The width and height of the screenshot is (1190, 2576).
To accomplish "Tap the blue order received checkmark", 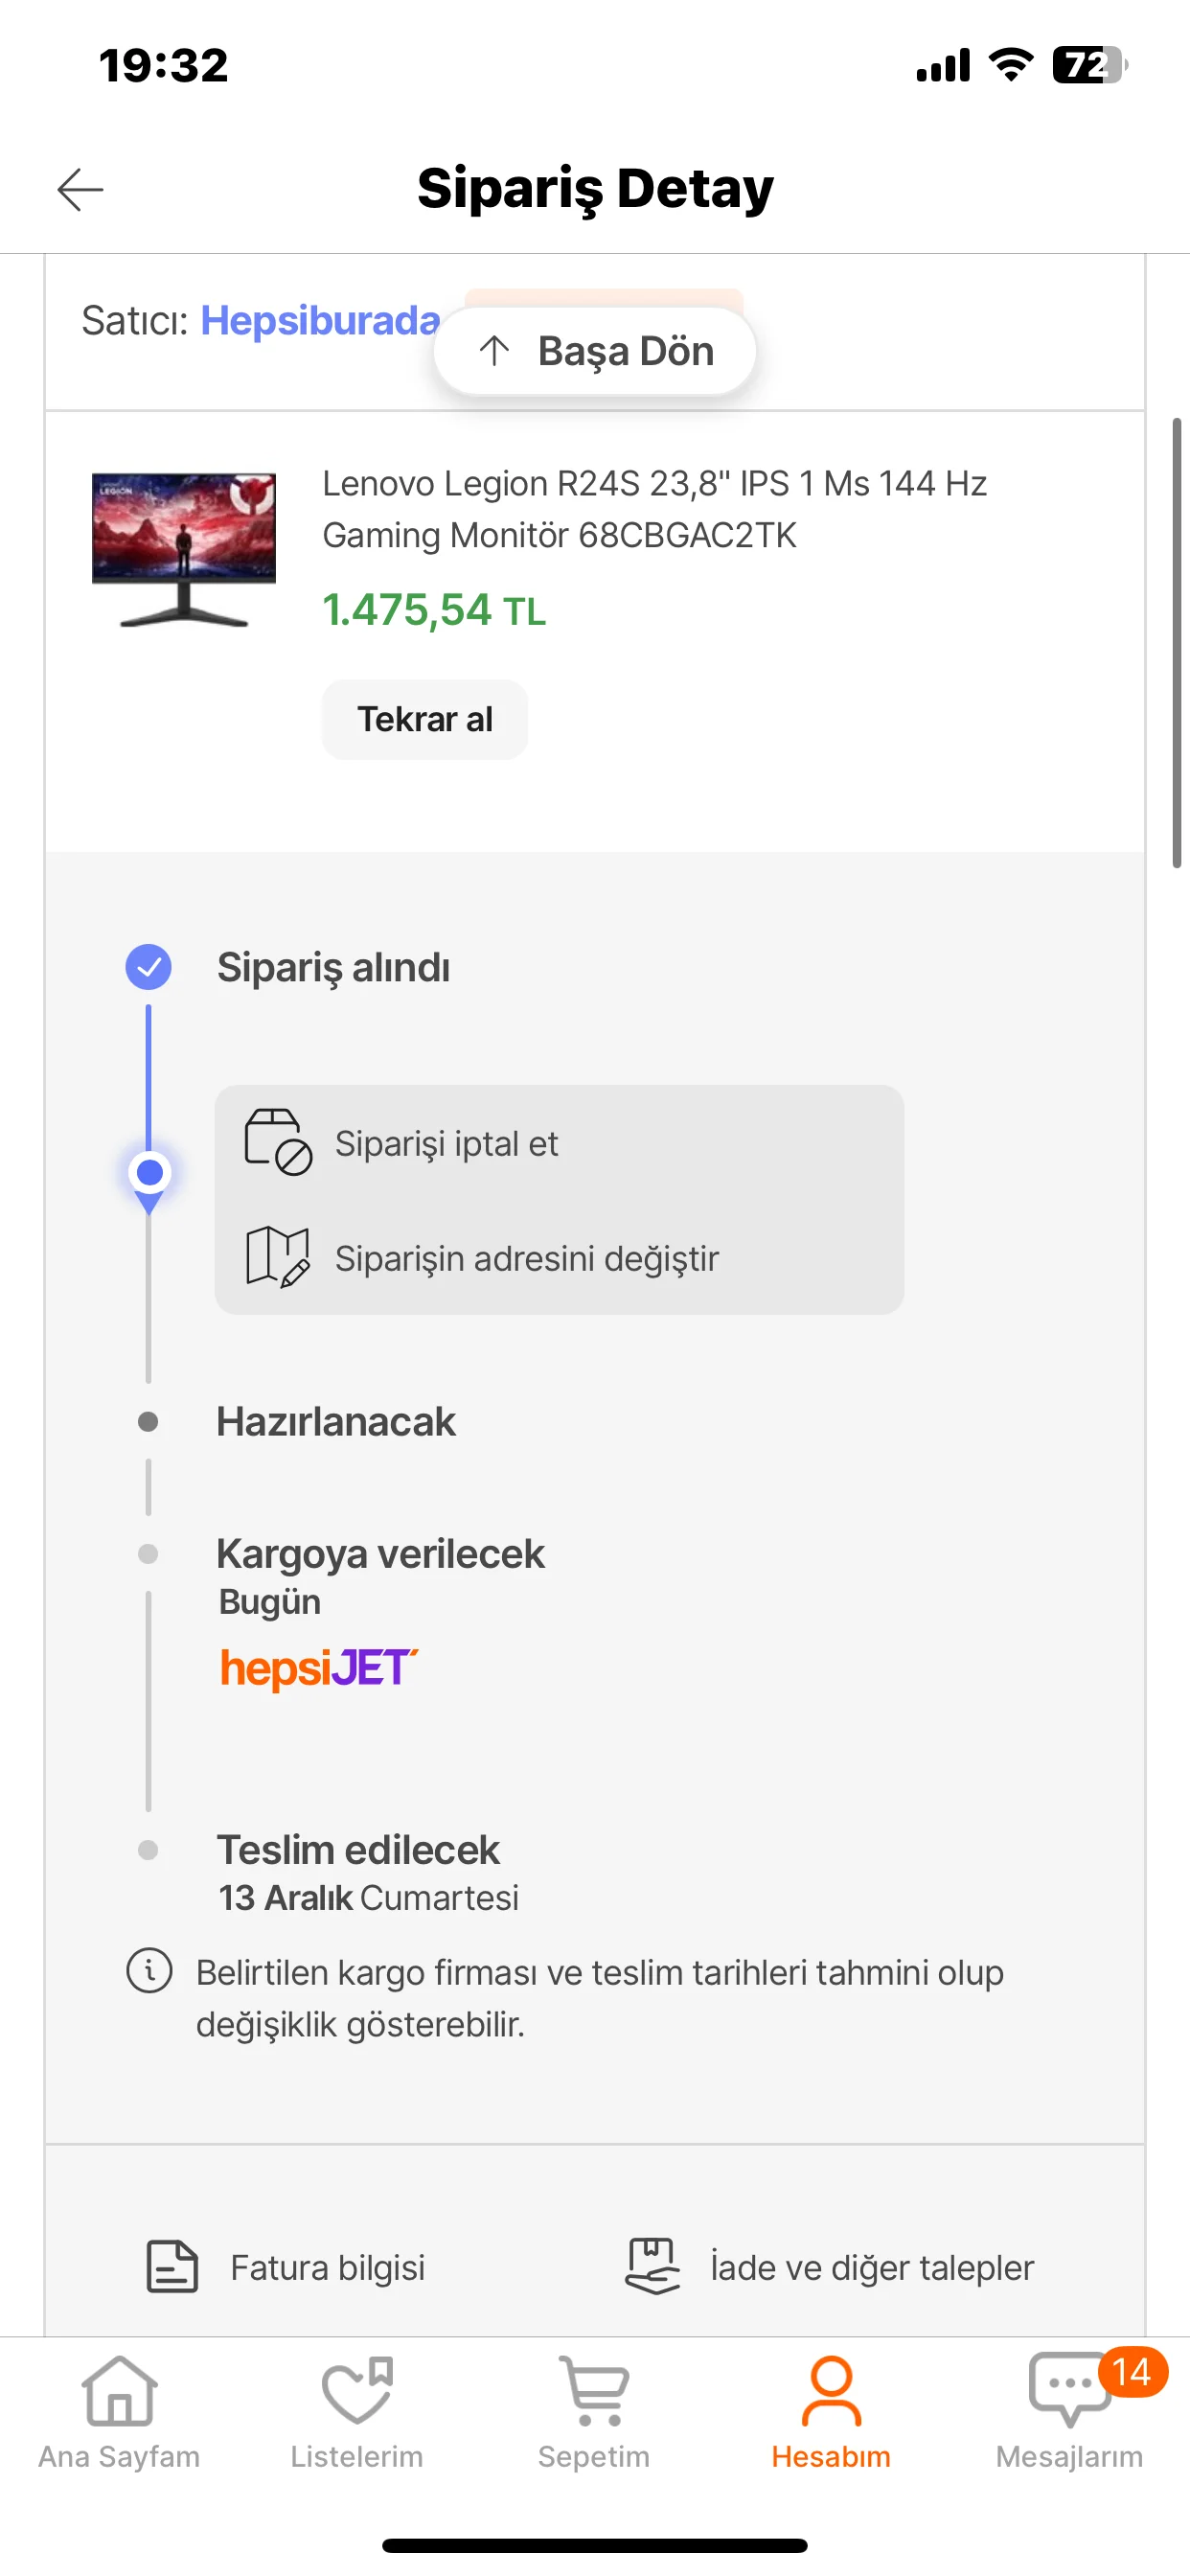I will pos(148,967).
